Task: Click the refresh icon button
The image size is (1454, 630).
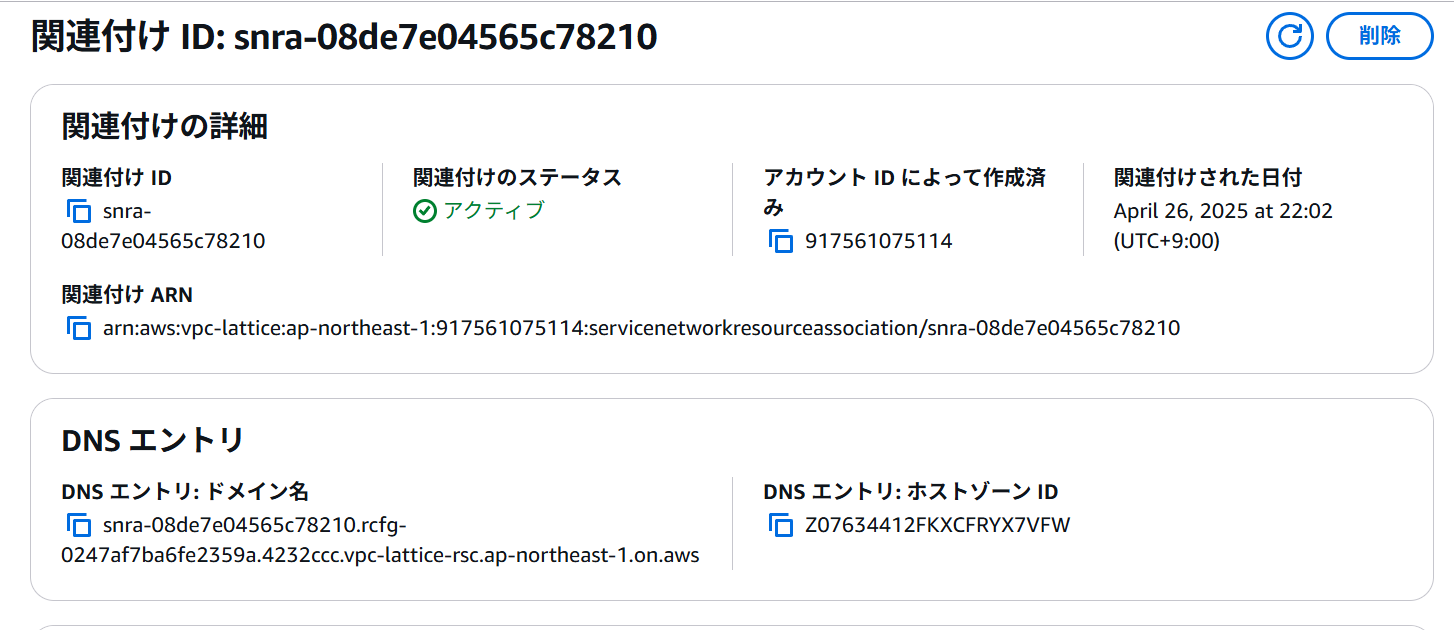Action: tap(1290, 36)
